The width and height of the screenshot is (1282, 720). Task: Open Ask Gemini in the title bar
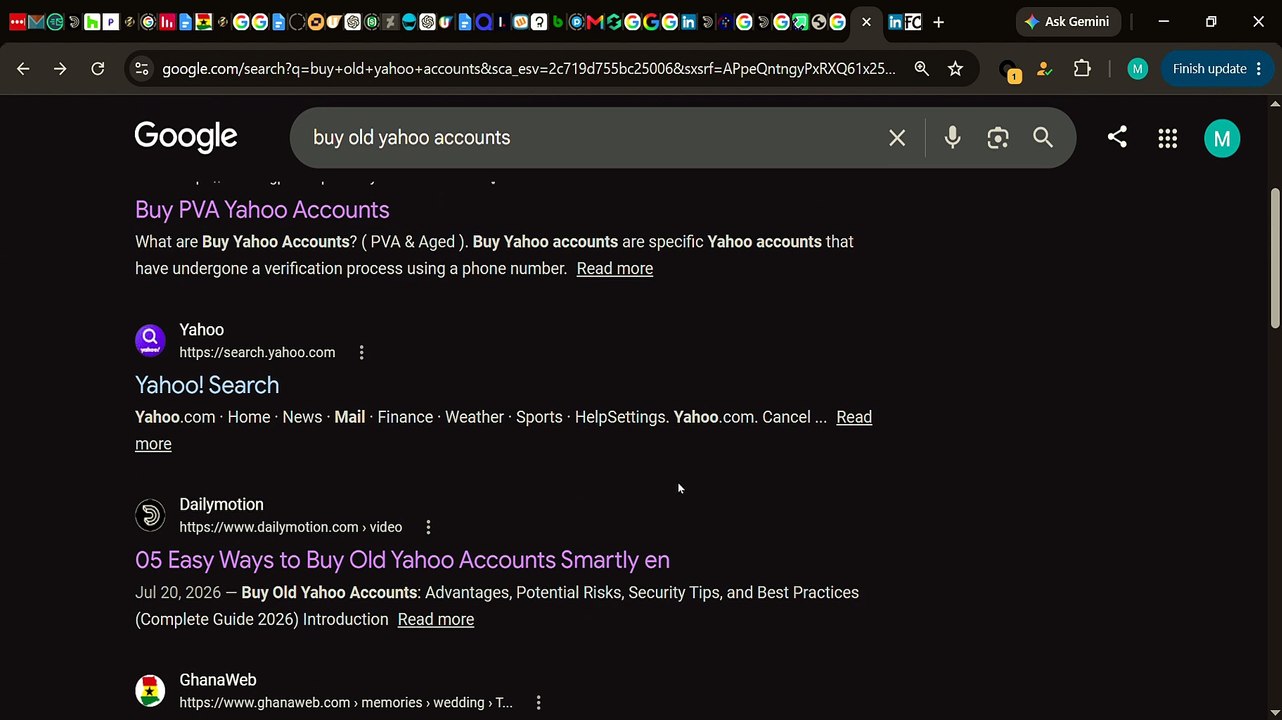pyautogui.click(x=1067, y=22)
